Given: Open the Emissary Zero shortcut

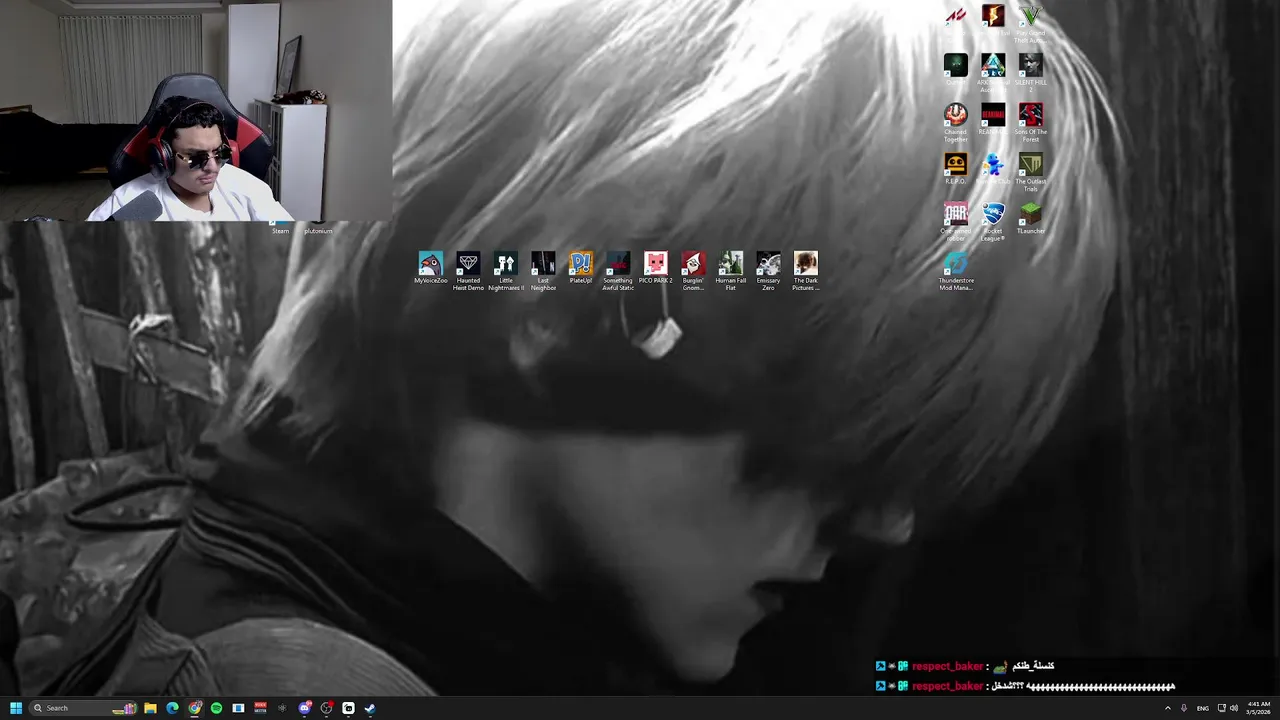Looking at the screenshot, I should point(768,270).
